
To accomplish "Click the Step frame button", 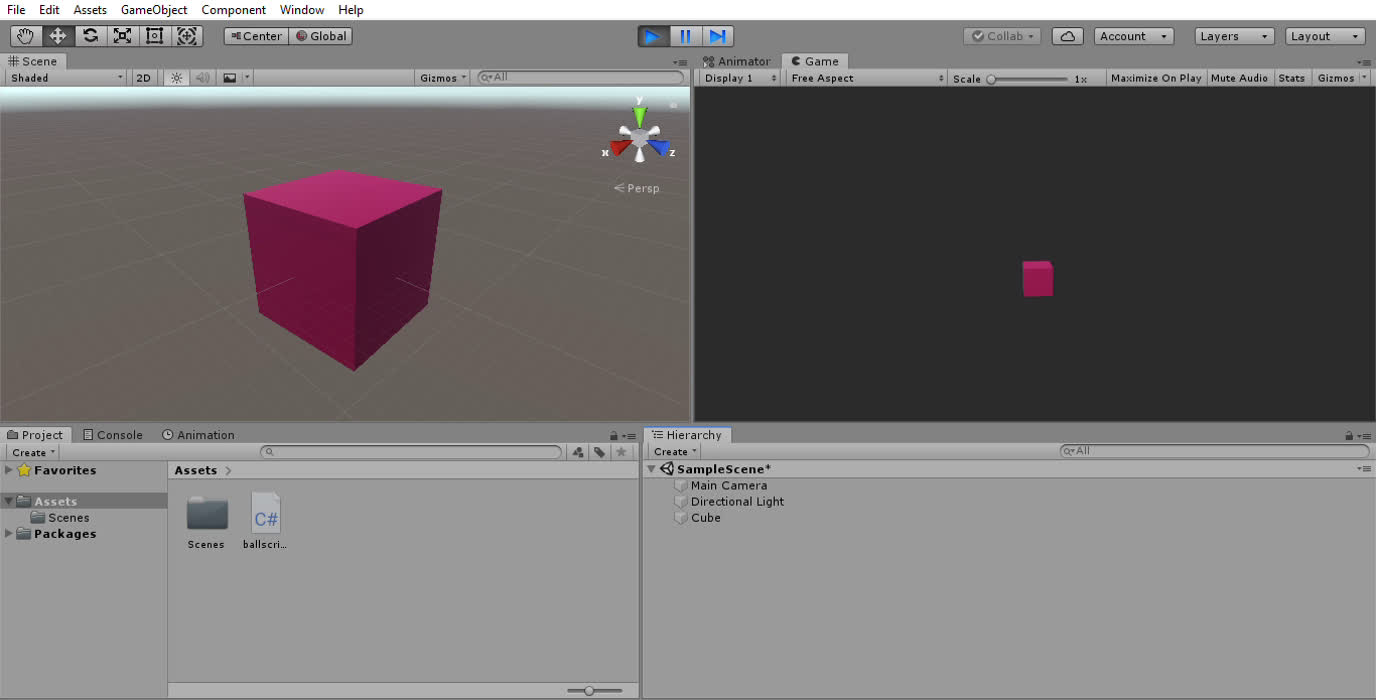I will [717, 36].
